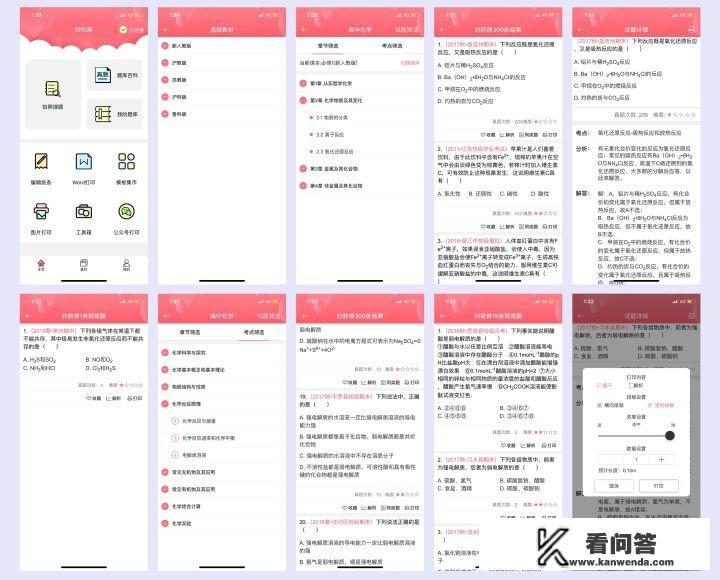Tap the profile icon in bottom navigation
Viewport: 720px width, 580px height.
[x=126, y=265]
